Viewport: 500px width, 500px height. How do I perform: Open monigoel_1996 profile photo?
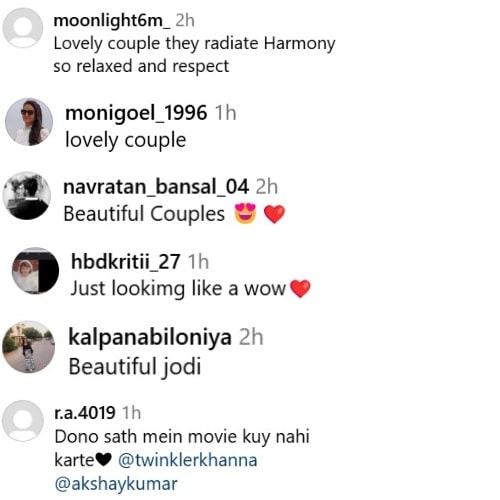click(29, 122)
